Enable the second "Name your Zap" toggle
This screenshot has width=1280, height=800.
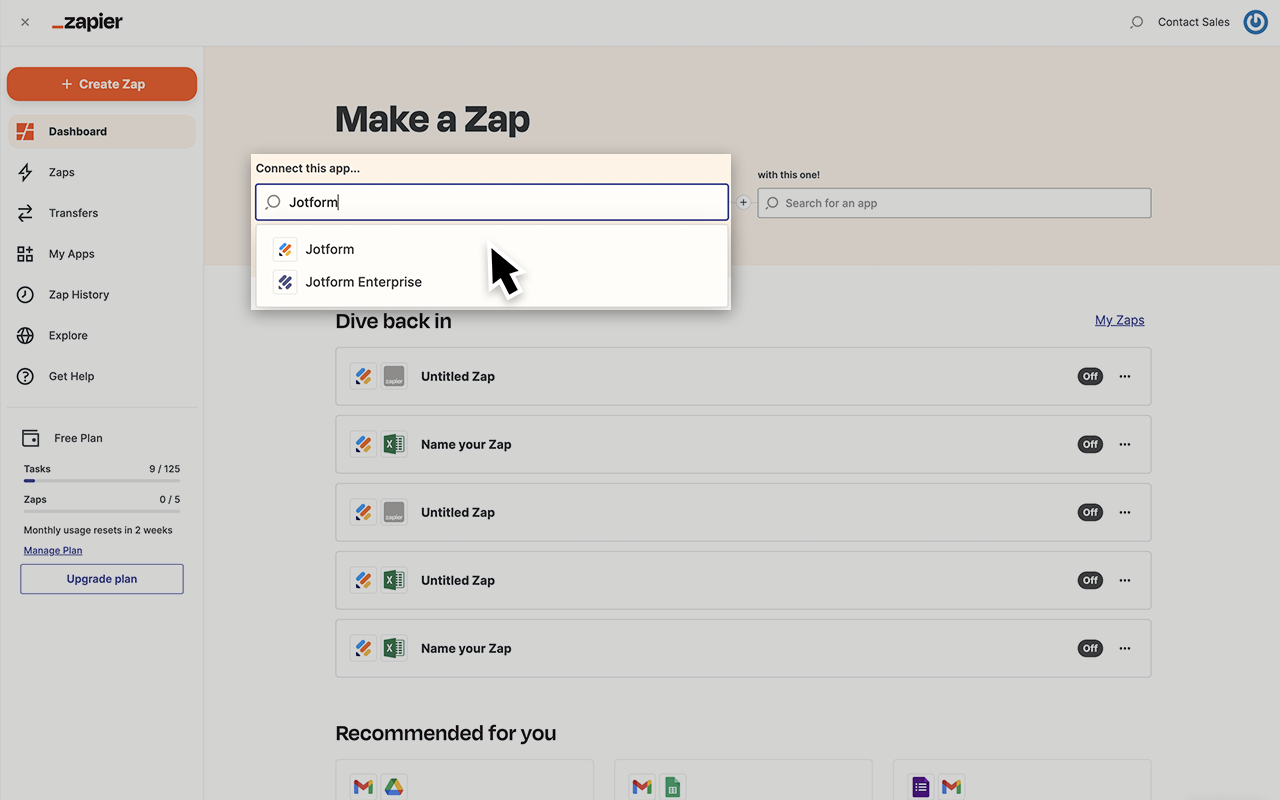1089,648
